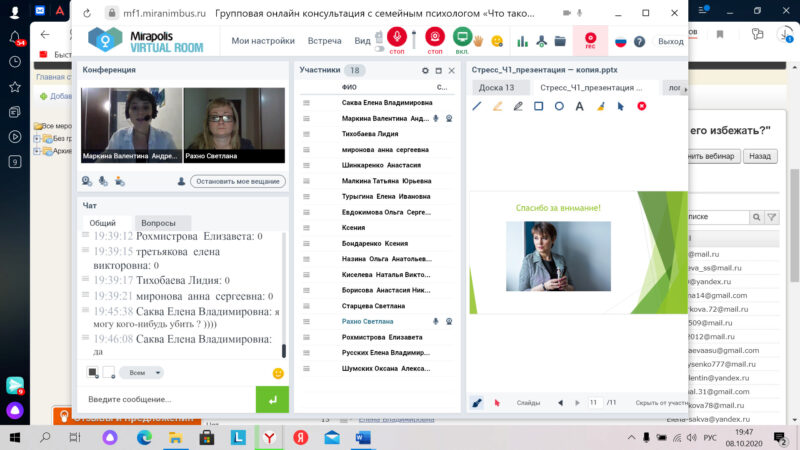Image resolution: width=800 pixels, height=450 pixels.
Task: Close the Participants panel
Action: coord(452,71)
